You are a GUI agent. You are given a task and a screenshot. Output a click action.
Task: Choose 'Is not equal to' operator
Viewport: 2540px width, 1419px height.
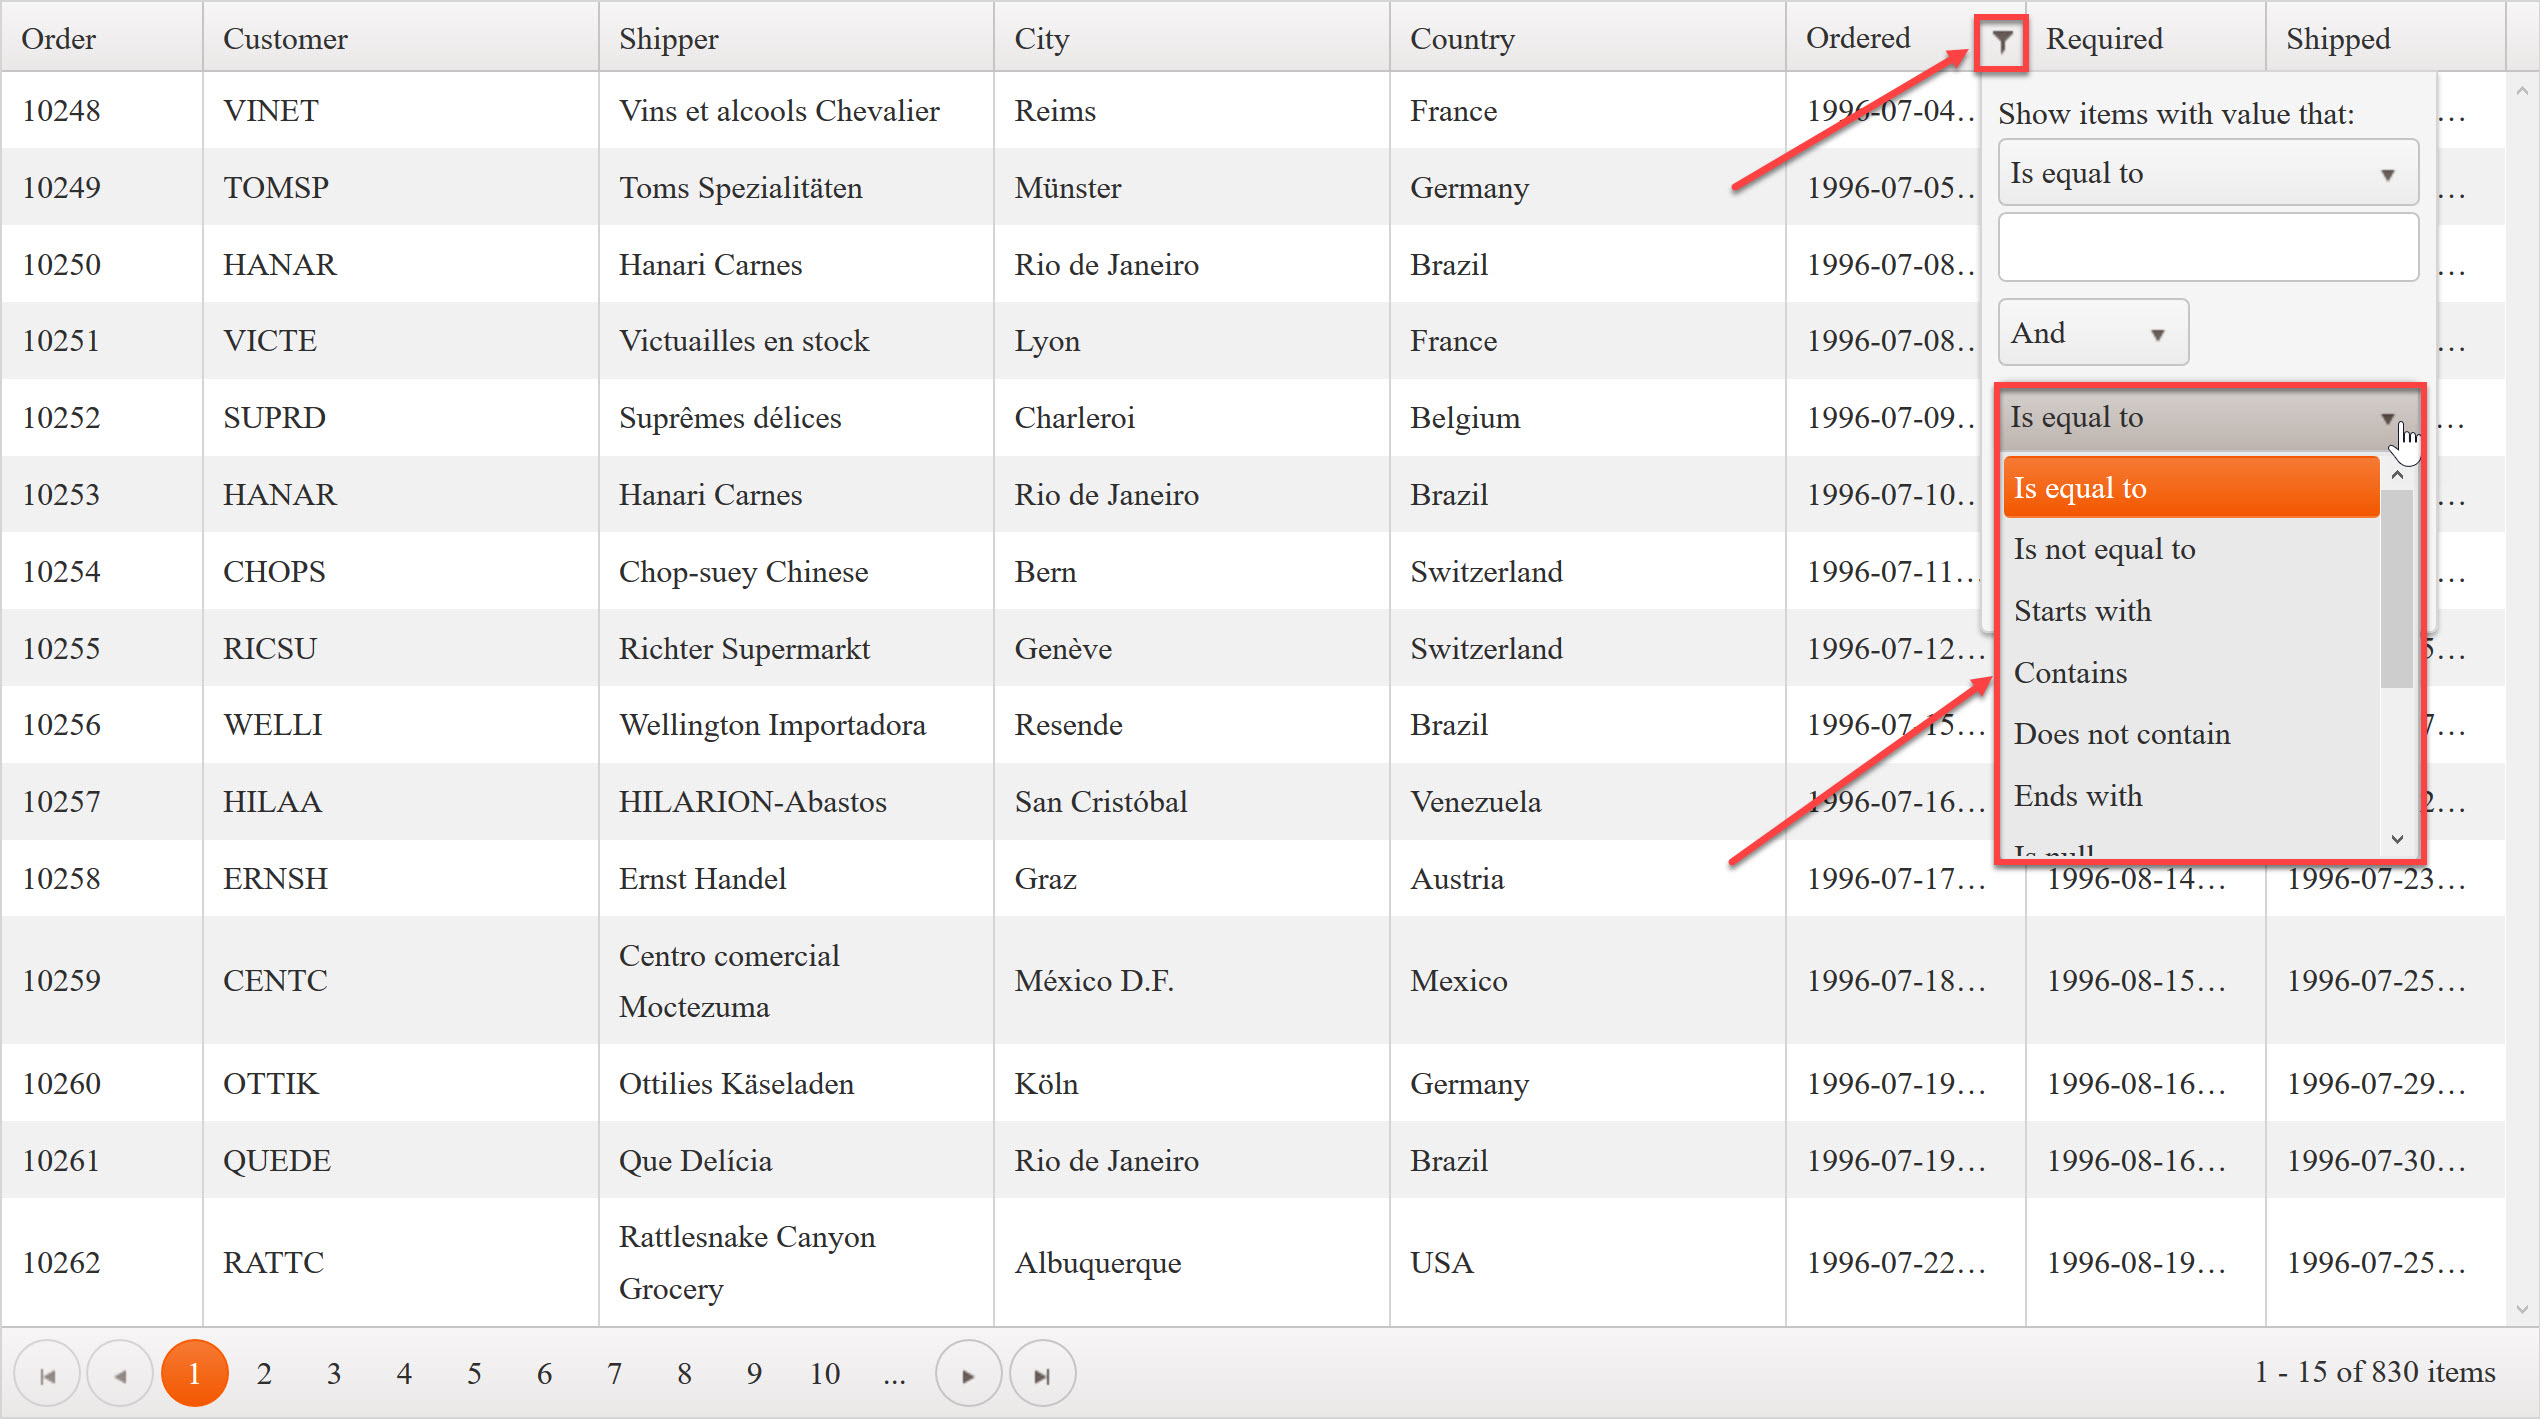(x=2104, y=549)
